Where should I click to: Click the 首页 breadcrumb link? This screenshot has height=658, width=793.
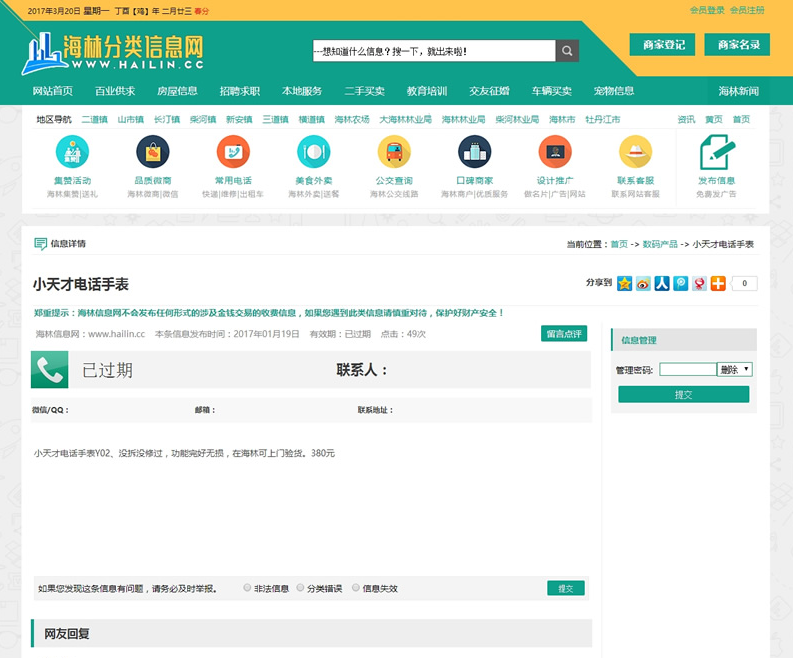(619, 244)
